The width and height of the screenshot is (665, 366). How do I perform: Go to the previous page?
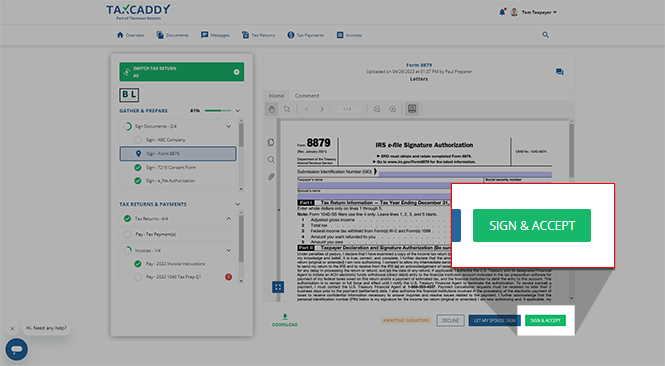click(307, 109)
